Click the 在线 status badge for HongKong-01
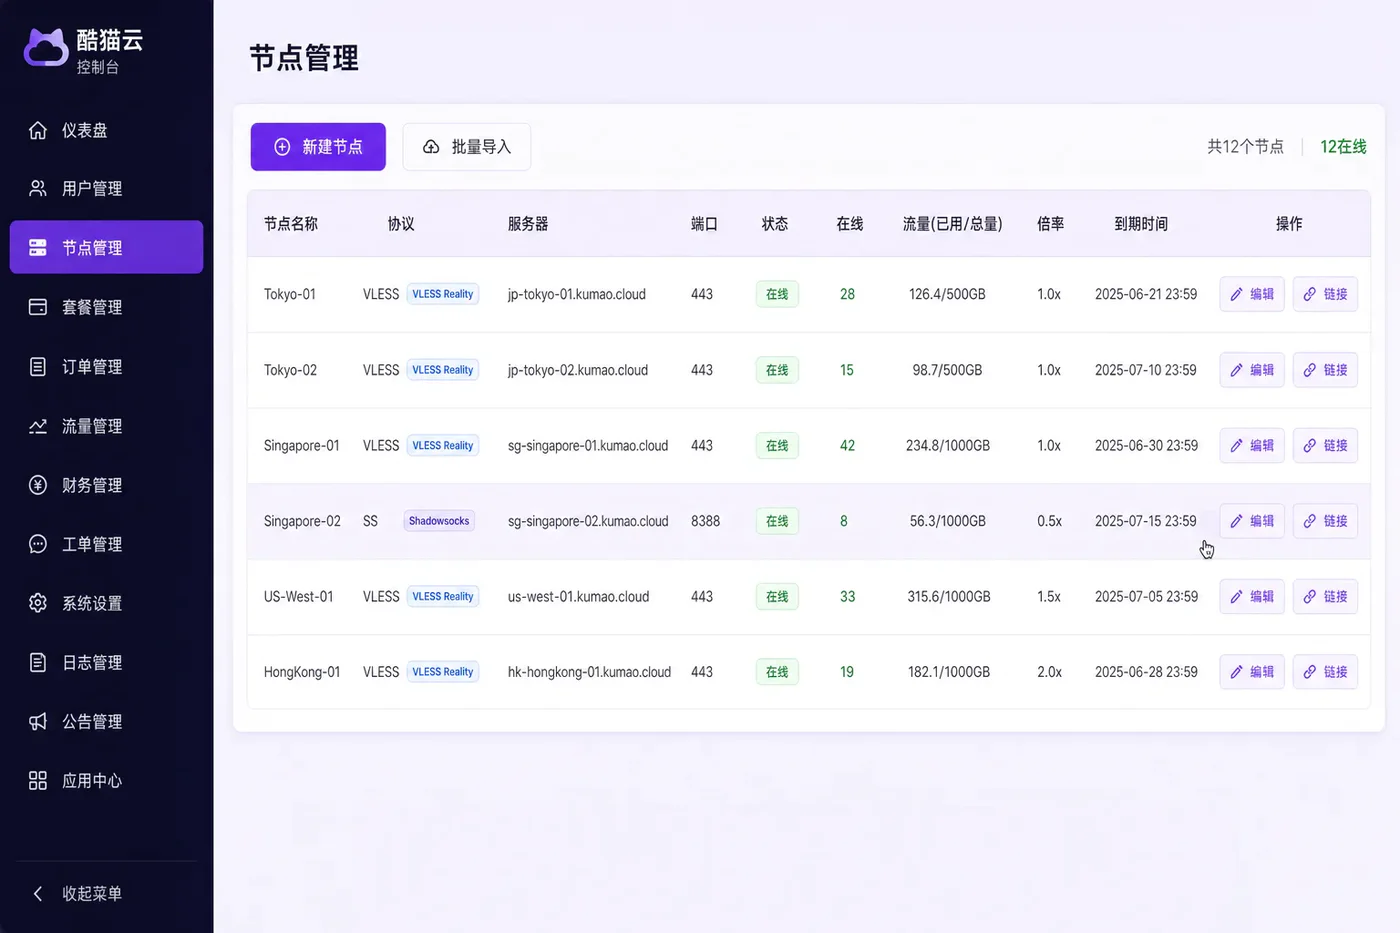 pyautogui.click(x=777, y=672)
